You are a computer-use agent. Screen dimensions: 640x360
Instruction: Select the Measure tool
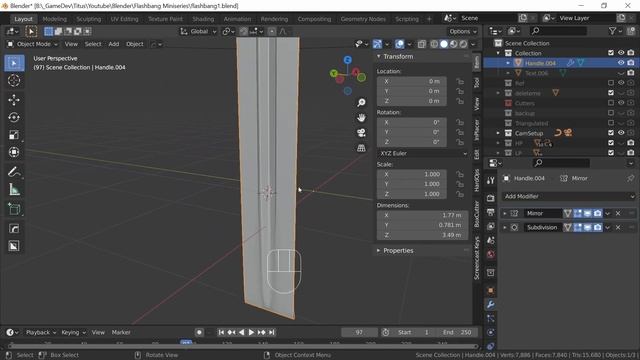point(14,189)
